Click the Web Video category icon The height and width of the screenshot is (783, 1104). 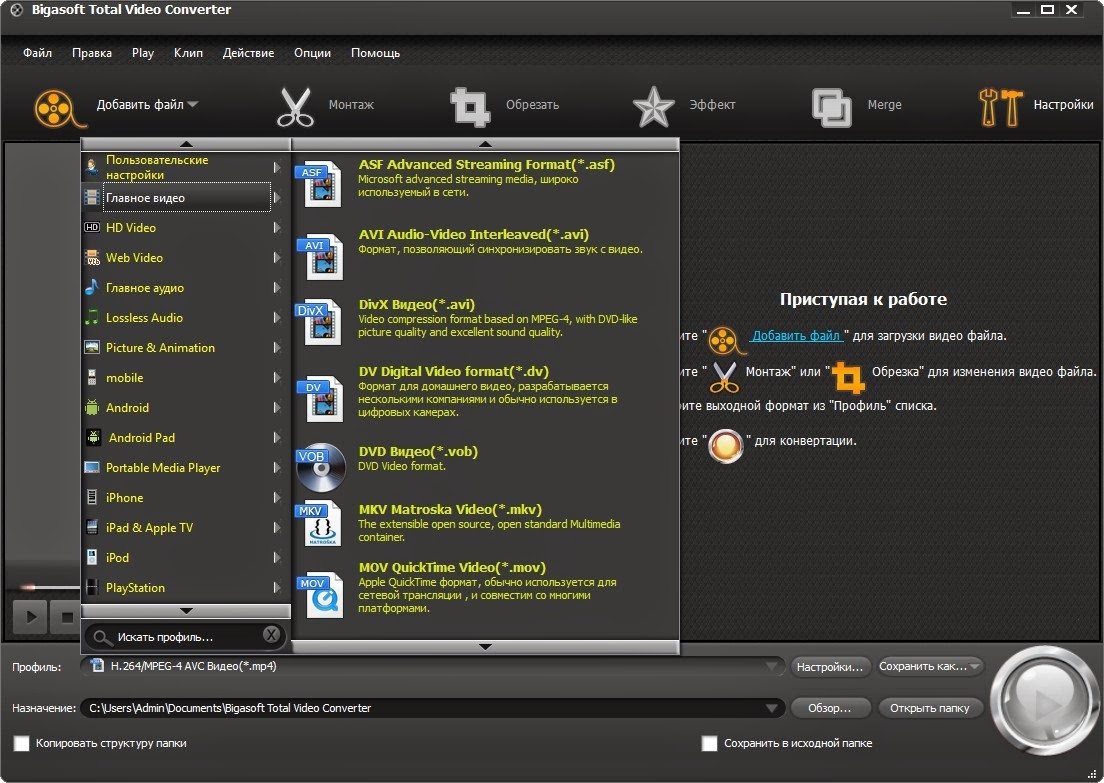[92, 258]
